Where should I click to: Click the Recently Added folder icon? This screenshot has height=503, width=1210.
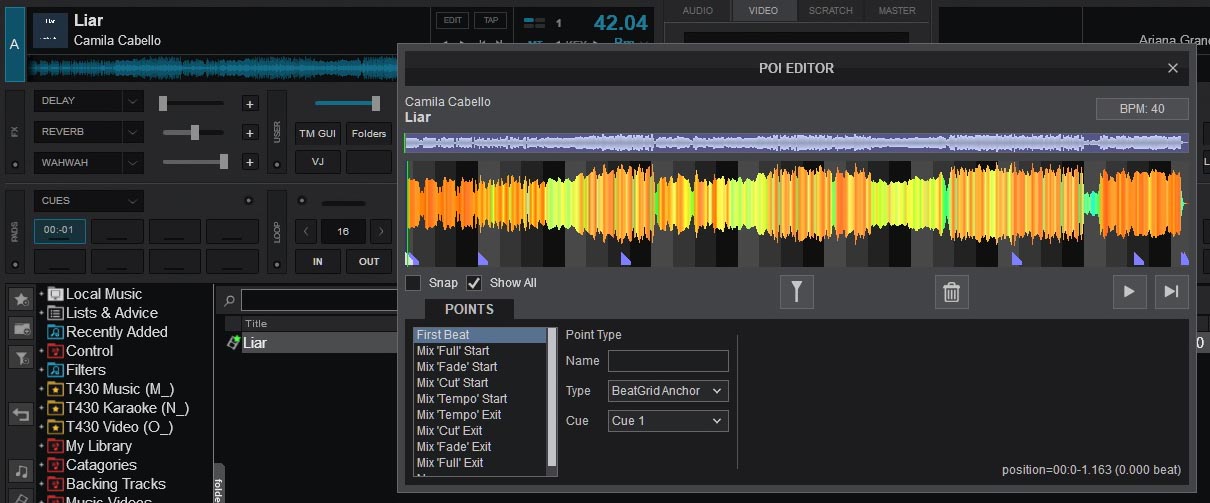pyautogui.click(x=56, y=332)
